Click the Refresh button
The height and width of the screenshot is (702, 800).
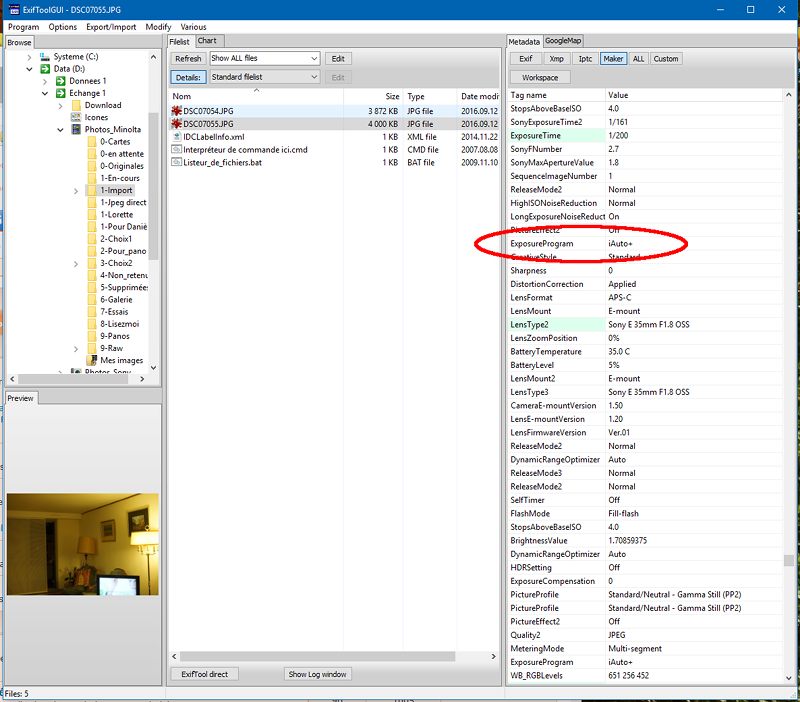[x=188, y=59]
